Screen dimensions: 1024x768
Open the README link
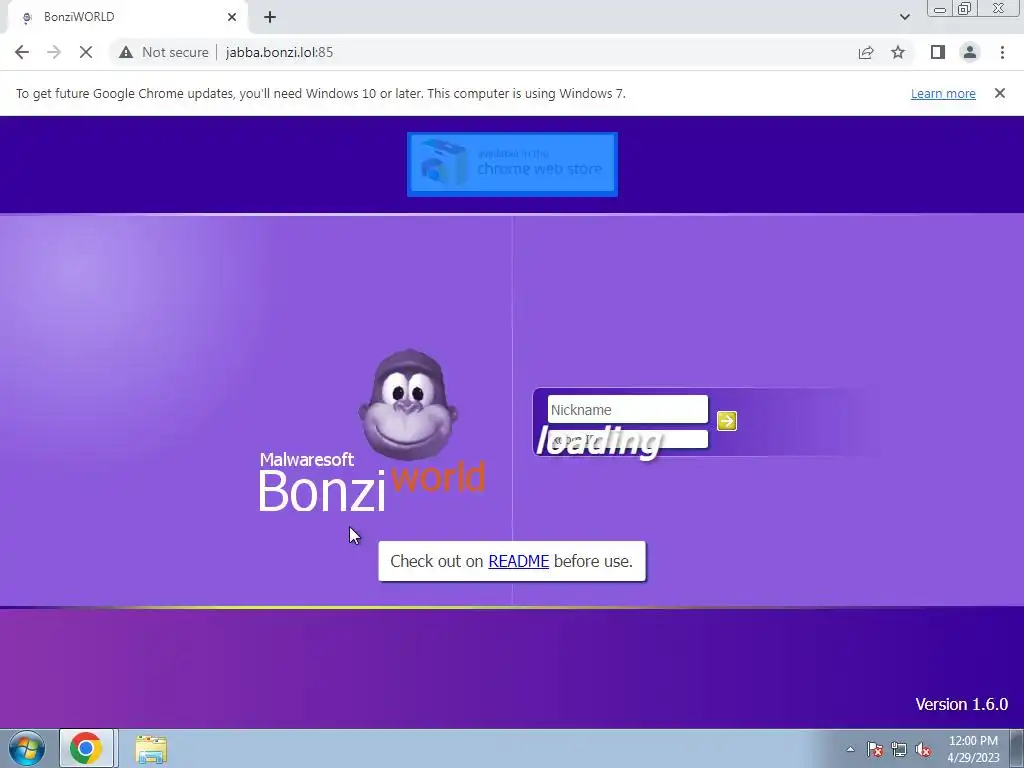tap(519, 561)
